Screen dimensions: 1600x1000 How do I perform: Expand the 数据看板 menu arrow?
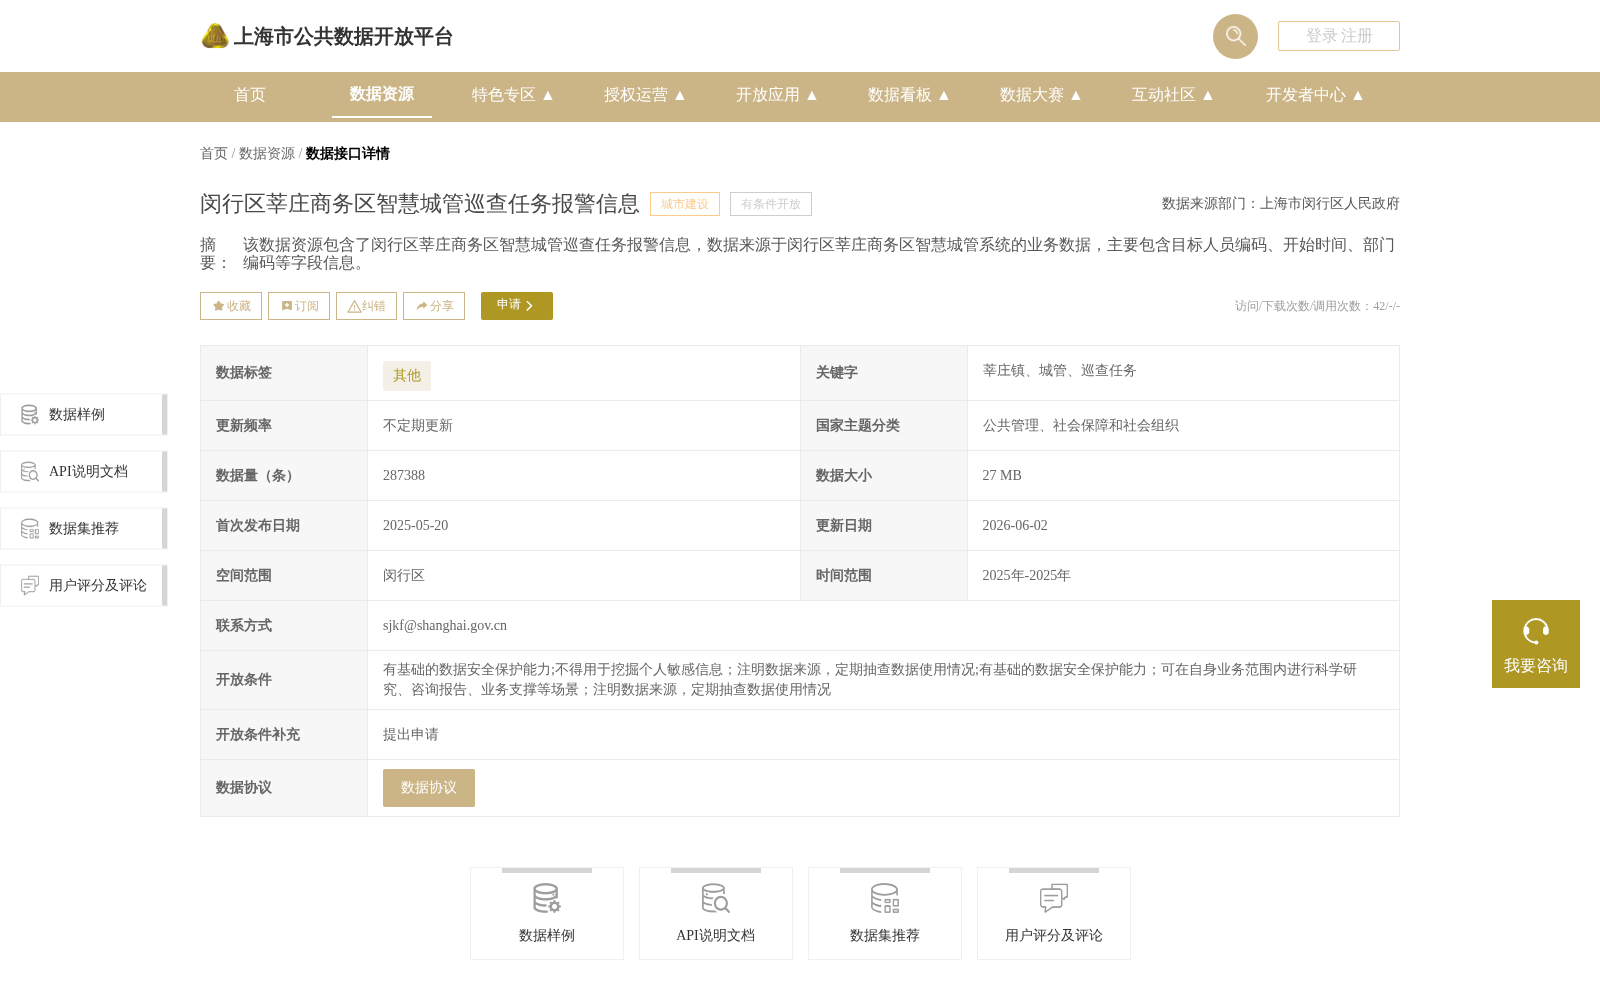coord(944,95)
